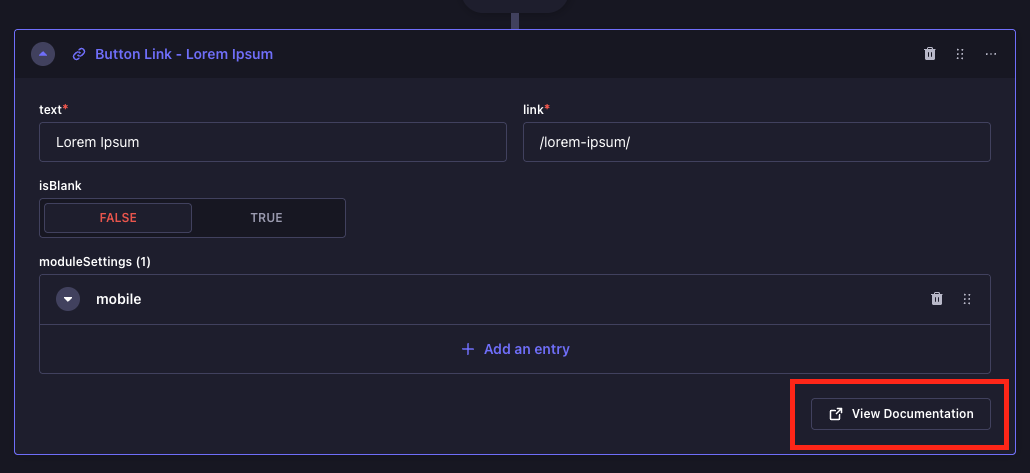Set isBlank to FALSE
This screenshot has width=1030, height=473.
click(118, 218)
